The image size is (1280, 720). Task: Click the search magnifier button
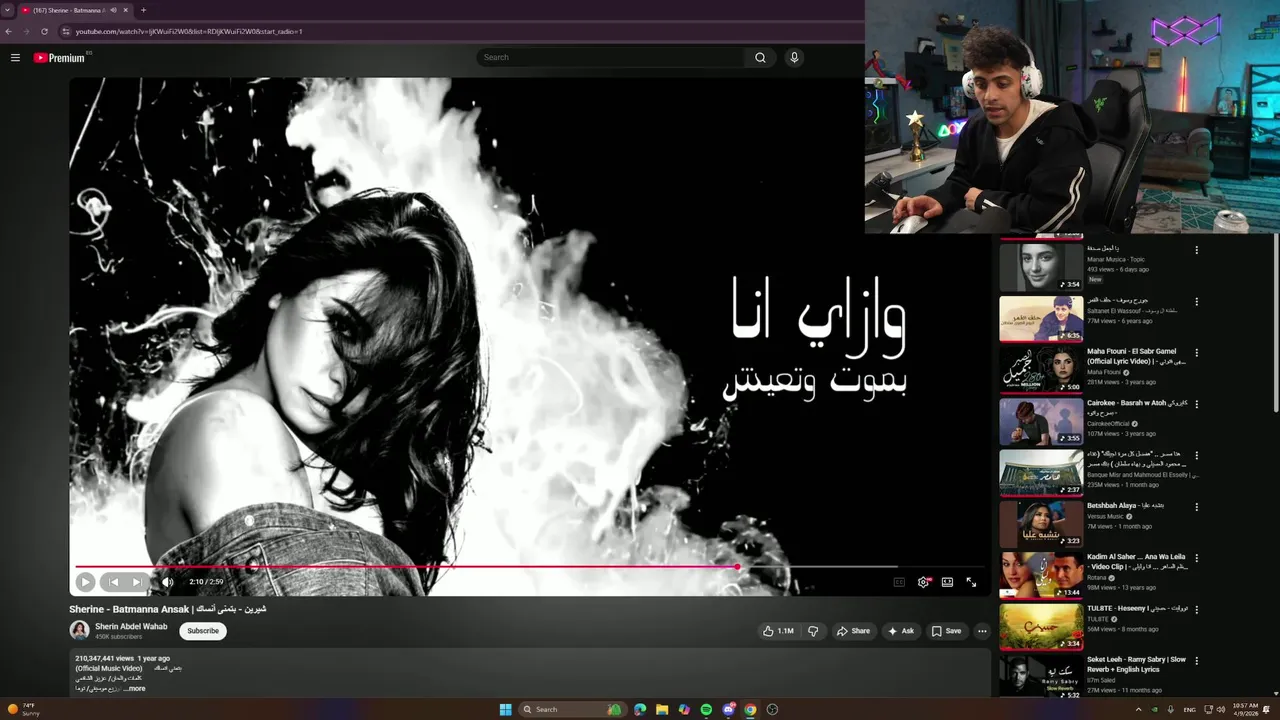(x=760, y=57)
